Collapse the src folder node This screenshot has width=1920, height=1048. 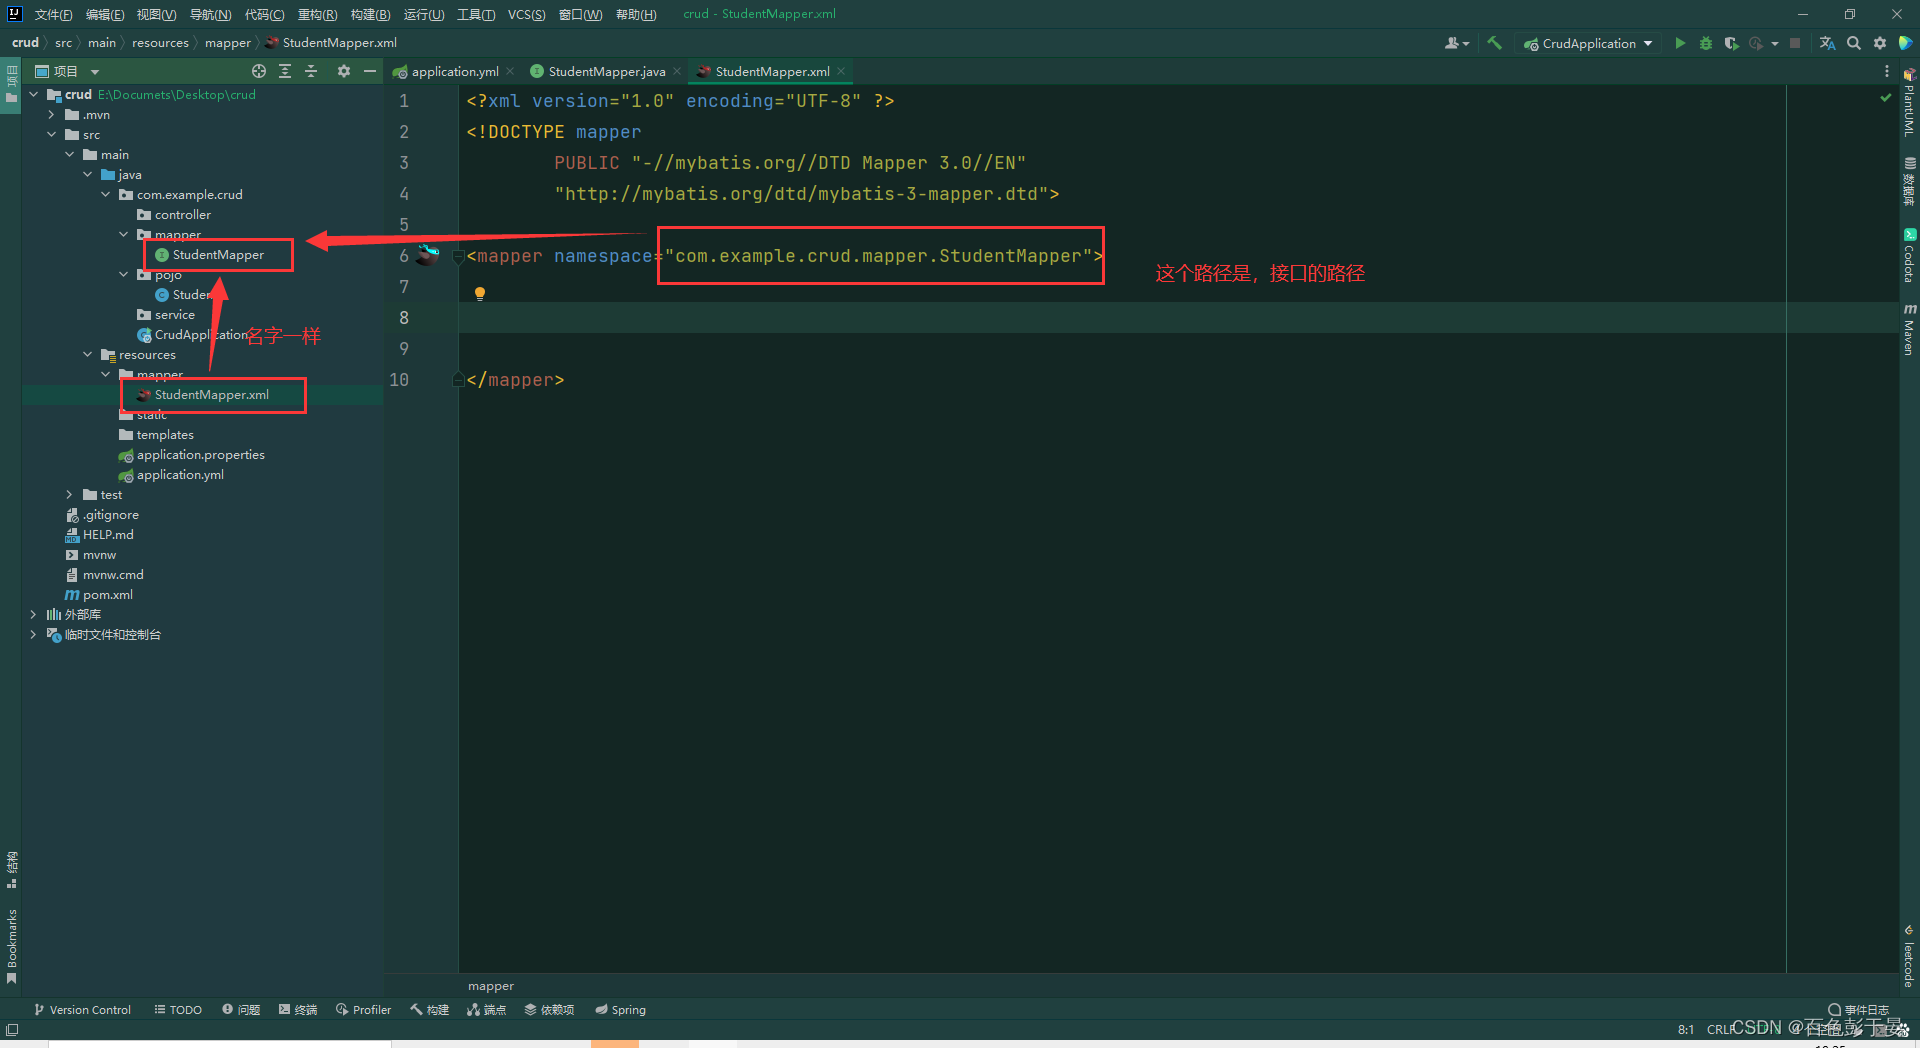click(x=52, y=134)
